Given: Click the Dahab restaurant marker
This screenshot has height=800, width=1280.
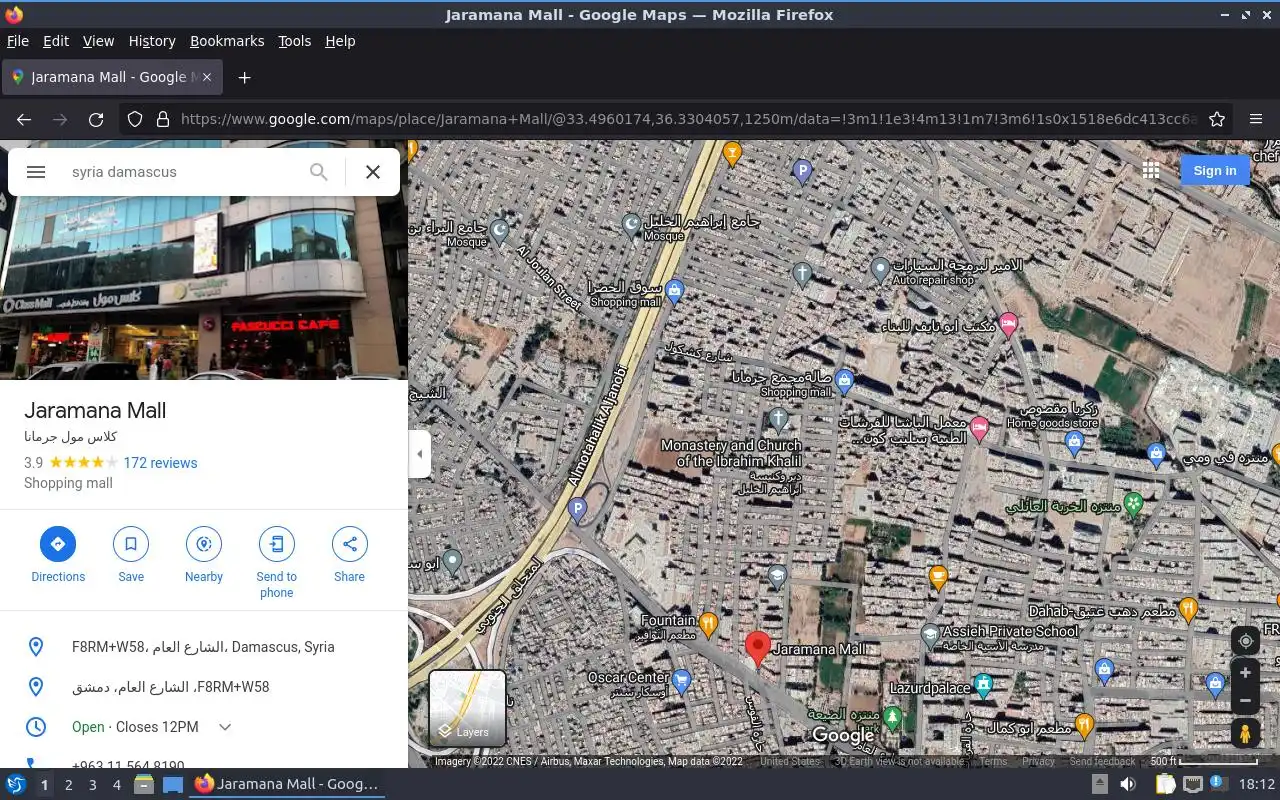Looking at the screenshot, I should 1188,607.
